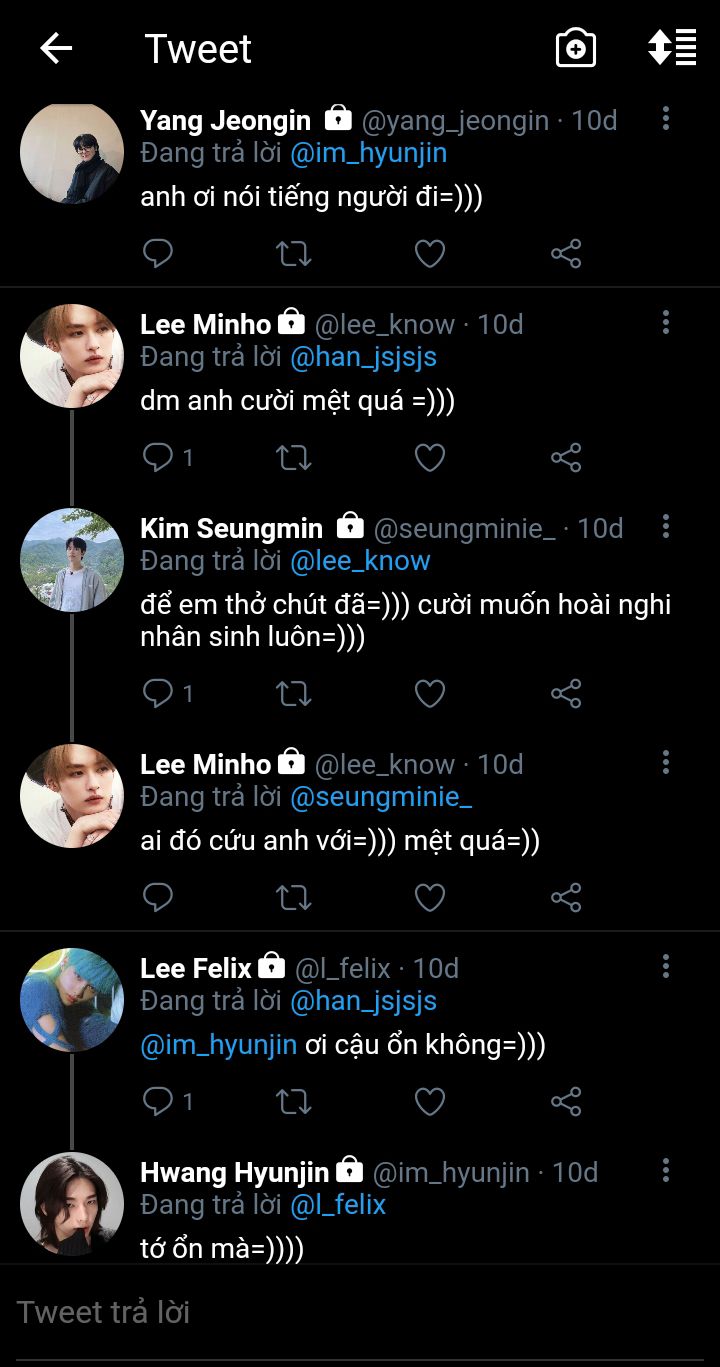Retweet Lee Felix's tweet
The image size is (720, 1367).
click(x=293, y=1102)
